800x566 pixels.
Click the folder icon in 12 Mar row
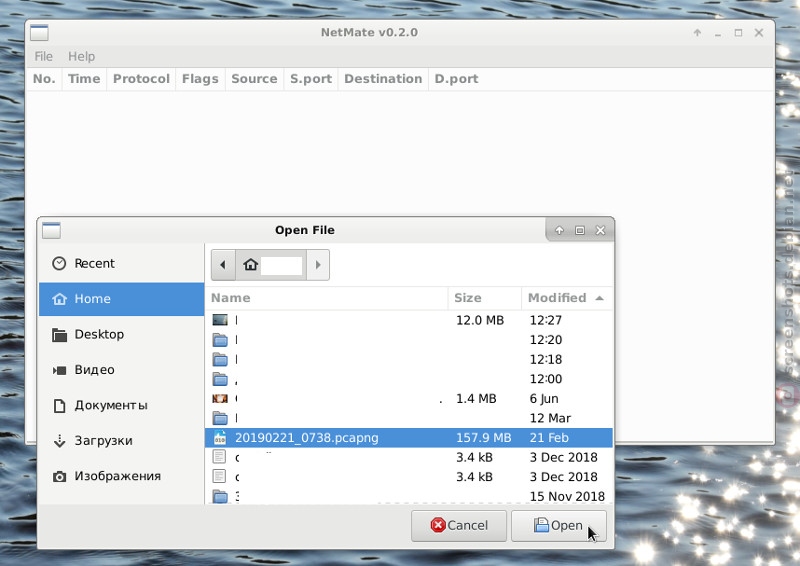[220, 419]
